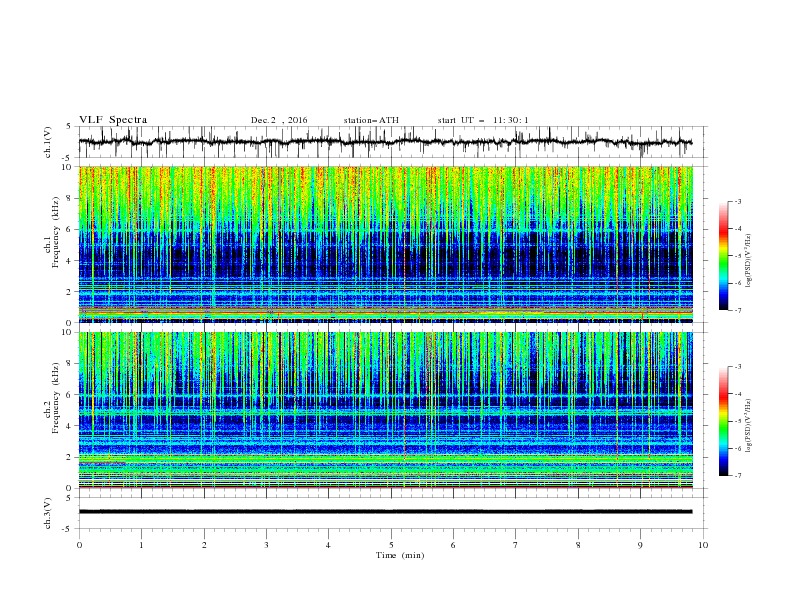Click the "4" kHz tick of ch.2 spectrogram

pyautogui.click(x=71, y=426)
